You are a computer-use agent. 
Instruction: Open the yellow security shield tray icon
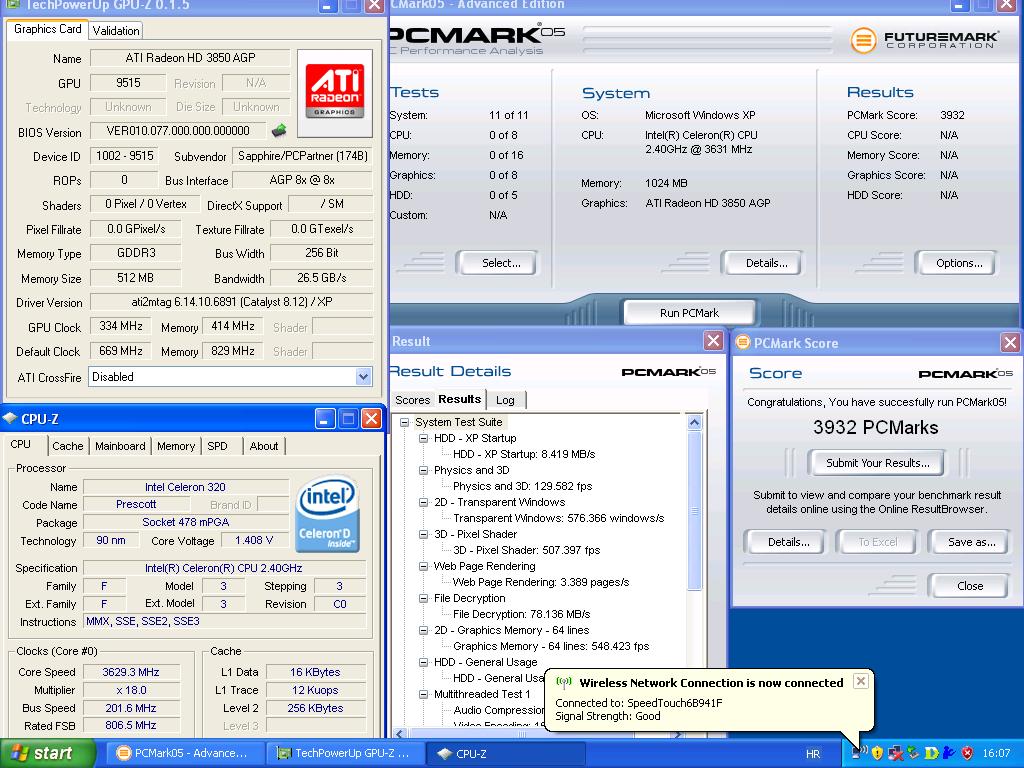tap(877, 753)
